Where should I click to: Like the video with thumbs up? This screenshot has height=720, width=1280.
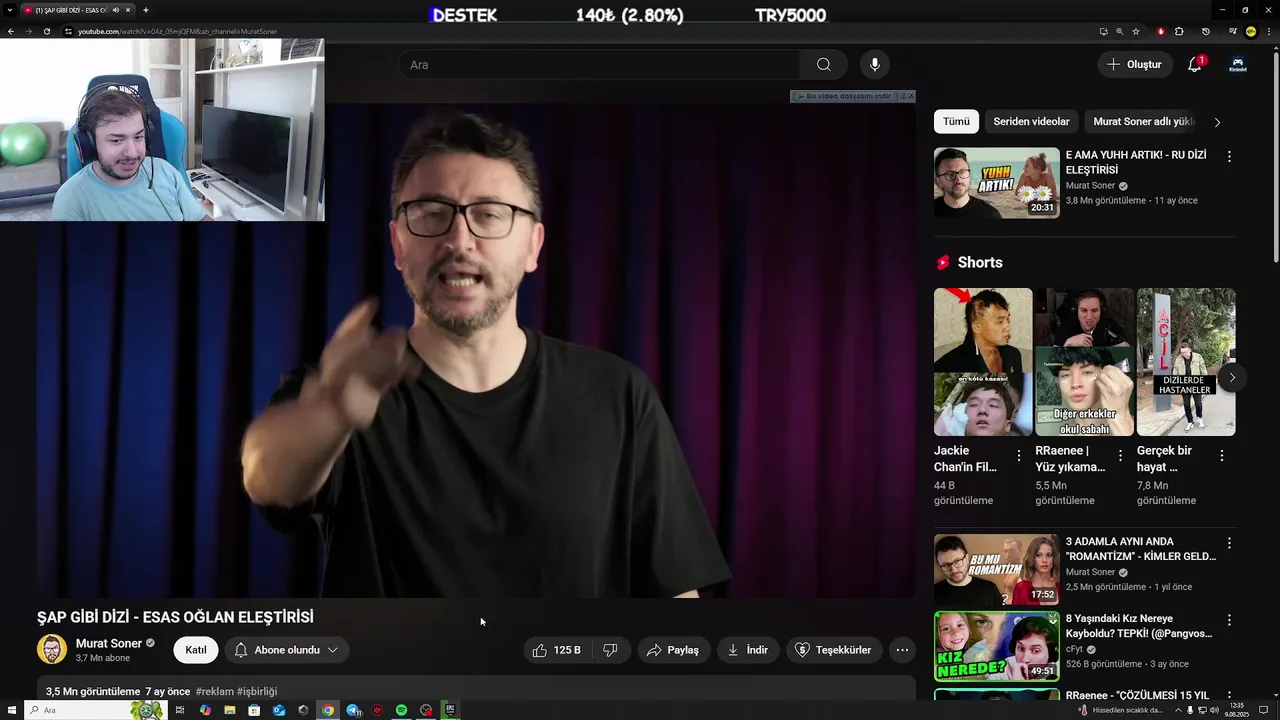click(x=556, y=650)
